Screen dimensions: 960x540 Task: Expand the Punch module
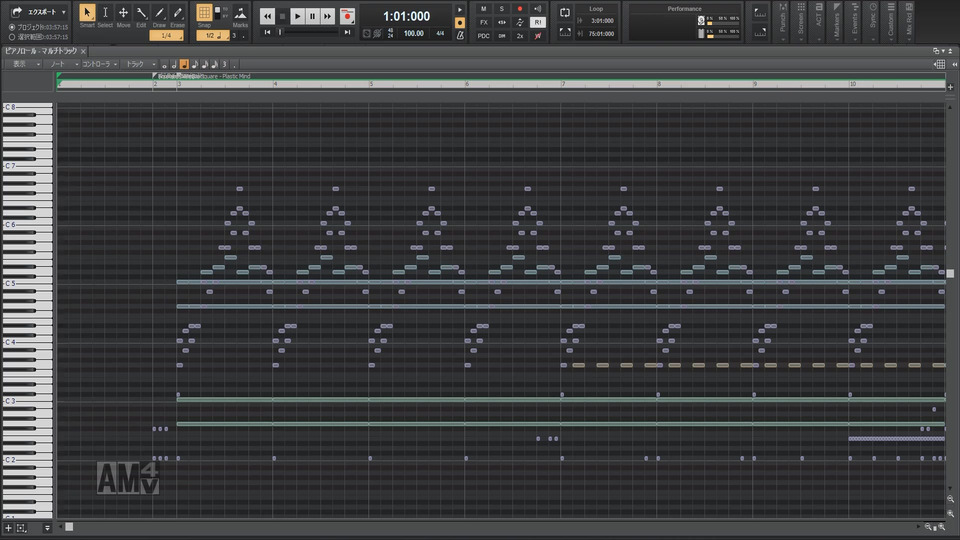(782, 20)
